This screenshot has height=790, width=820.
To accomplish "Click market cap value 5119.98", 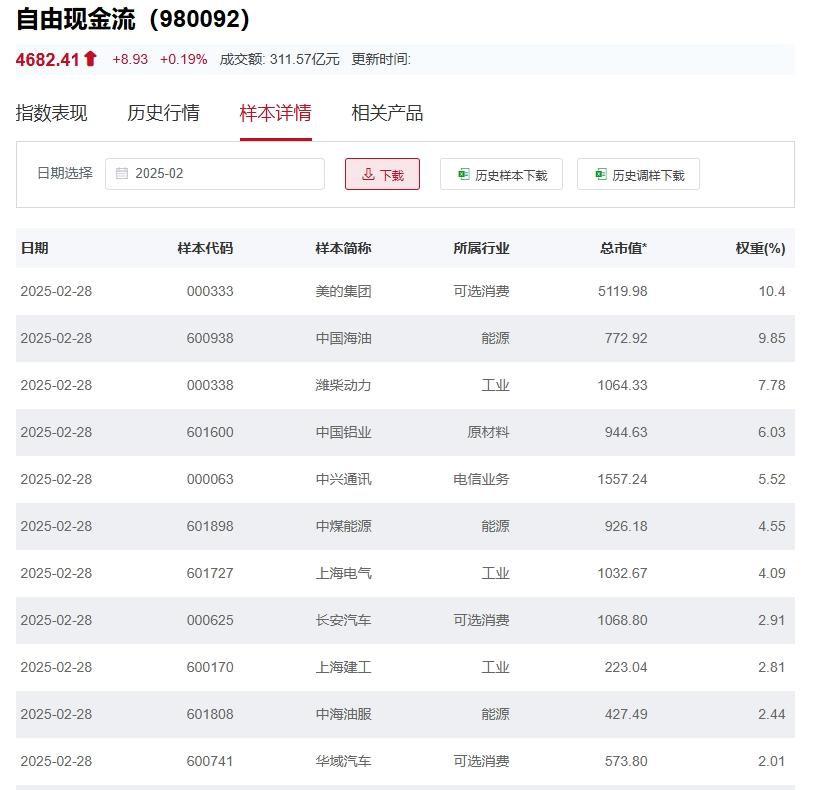I will [622, 291].
